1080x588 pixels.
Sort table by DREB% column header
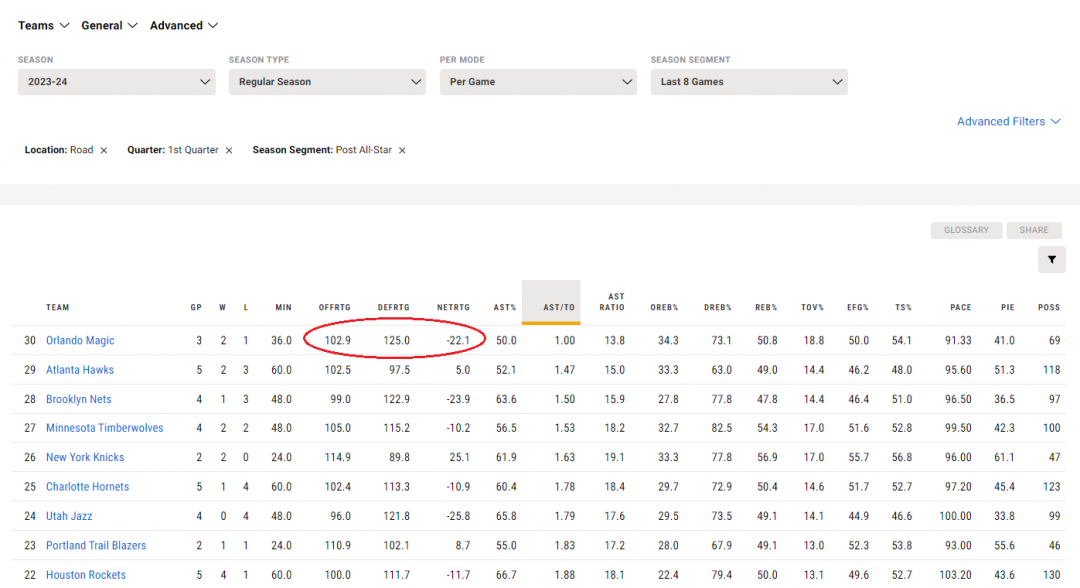(x=718, y=308)
